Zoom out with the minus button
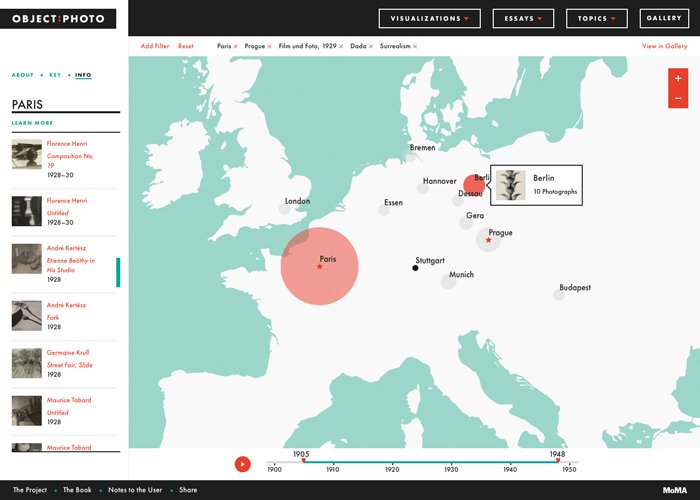700x500 pixels. (x=678, y=98)
